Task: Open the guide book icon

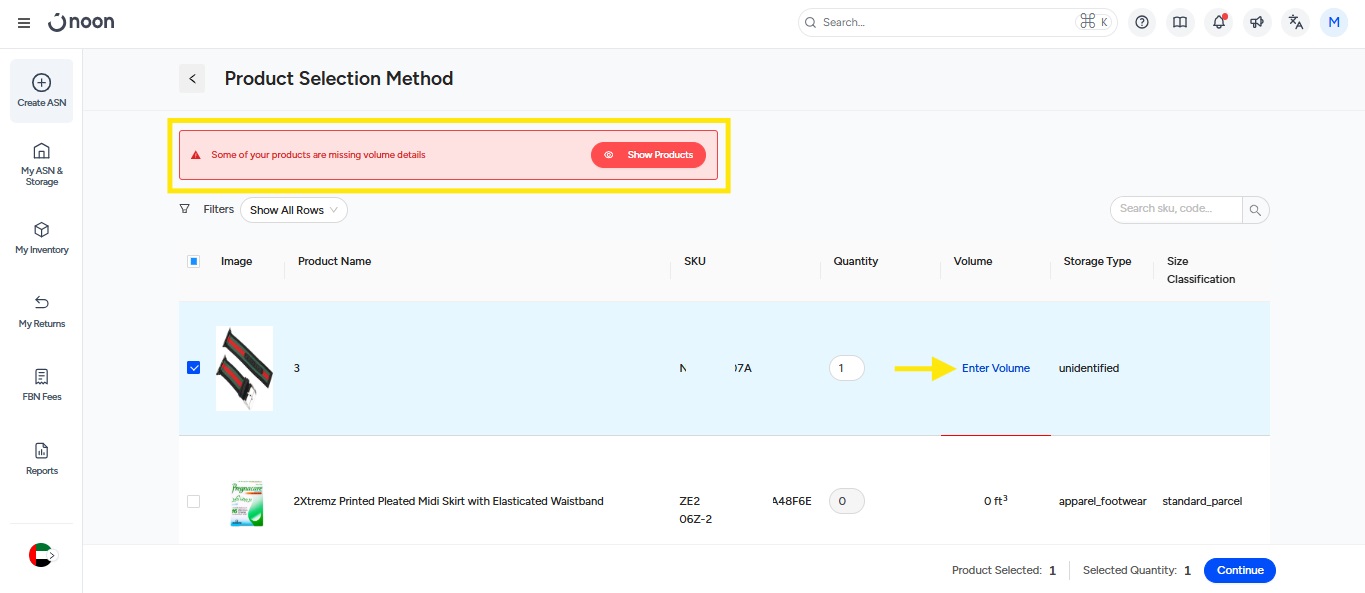Action: 1180,22
